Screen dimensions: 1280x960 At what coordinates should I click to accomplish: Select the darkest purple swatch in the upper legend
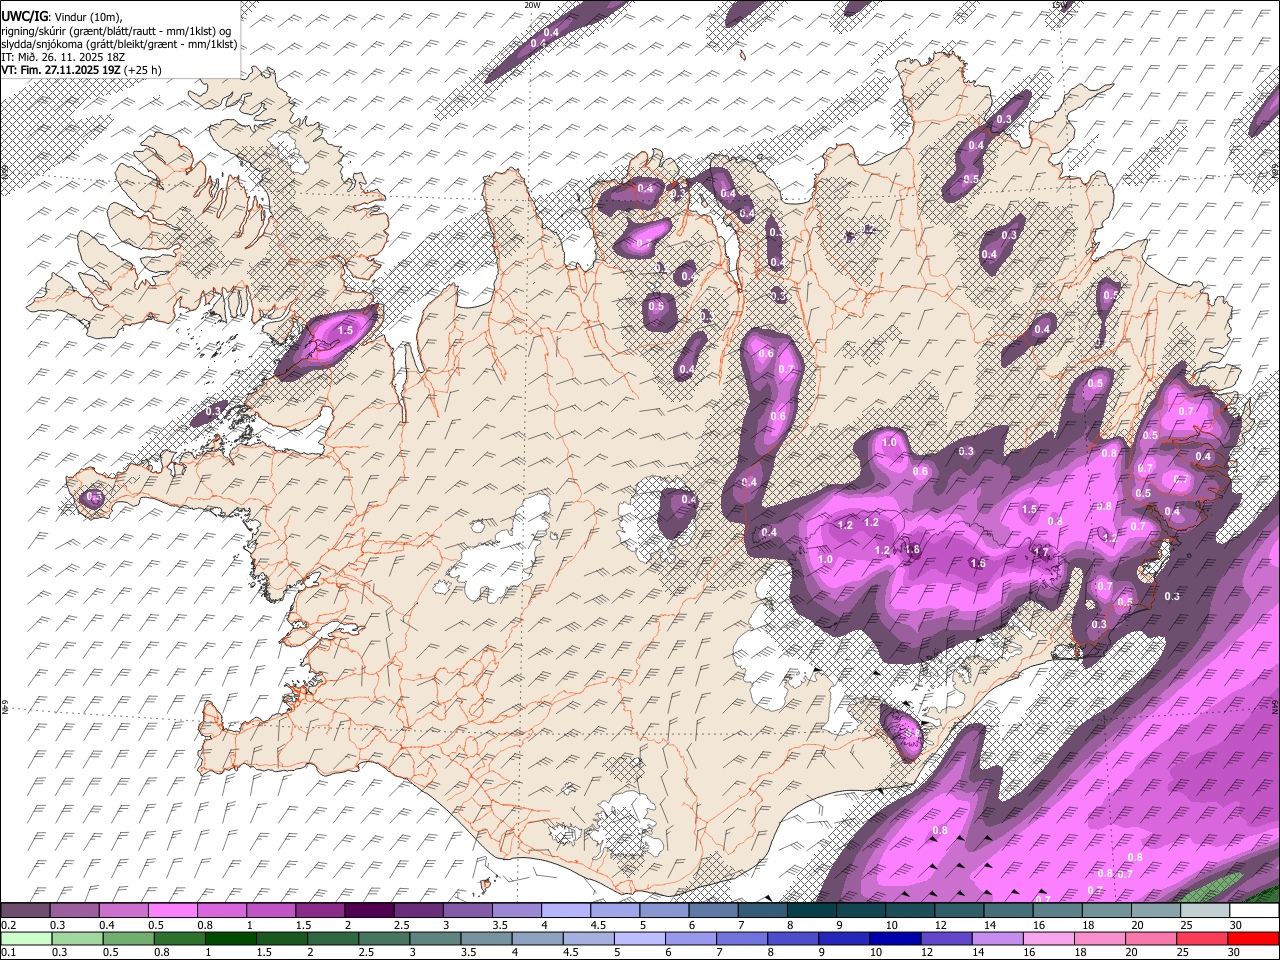coord(369,911)
